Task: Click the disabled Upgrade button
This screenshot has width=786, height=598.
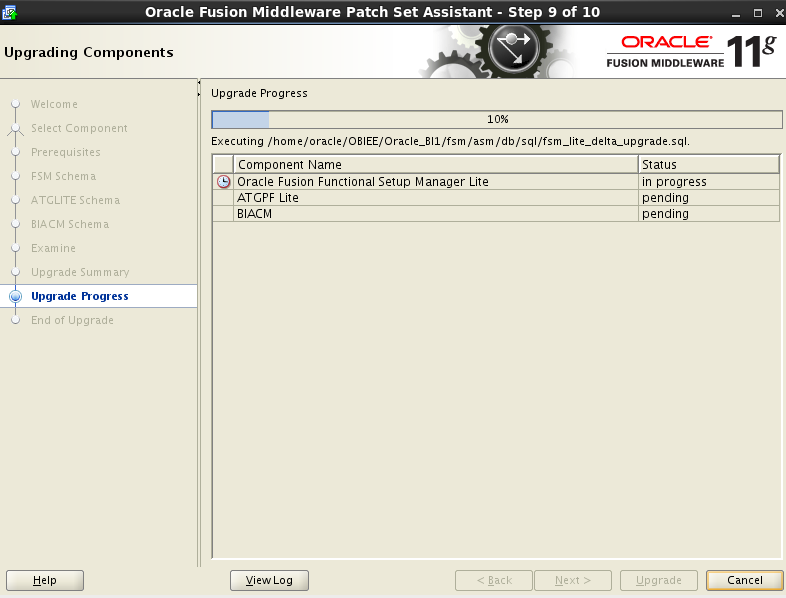Action: coord(659,580)
